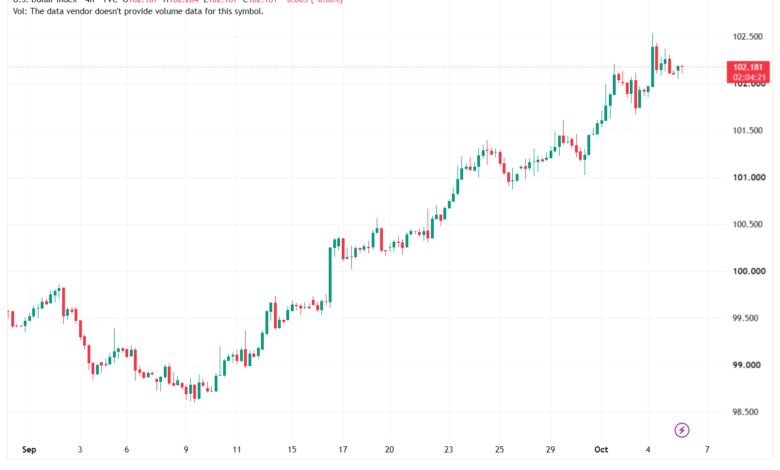
Task: Click date 3 on the time axis
Action: pyautogui.click(x=80, y=450)
